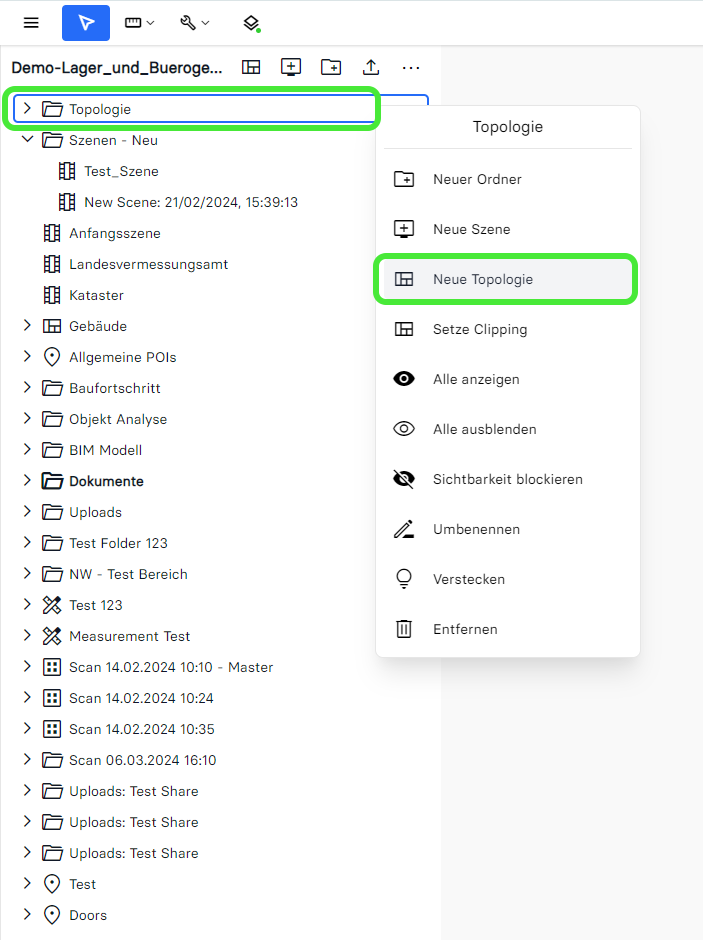Click the upload icon in project header
703x940 pixels.
tap(371, 67)
